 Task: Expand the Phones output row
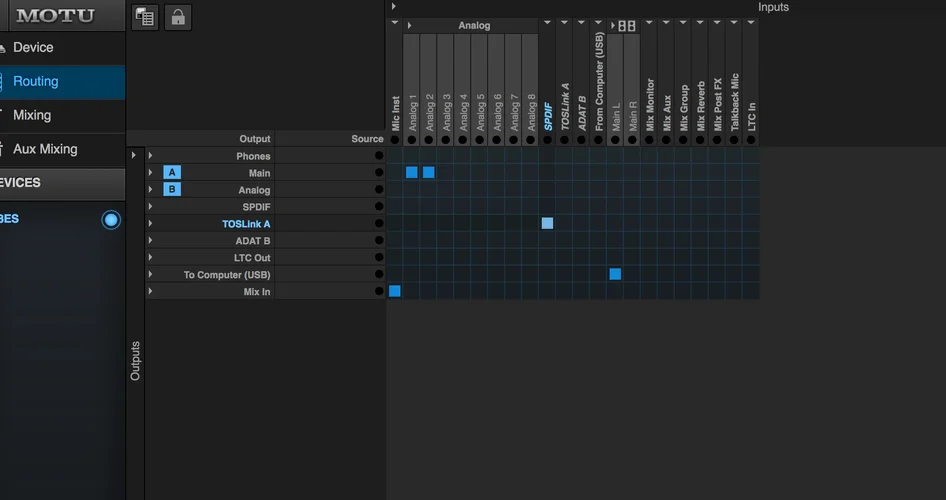click(151, 156)
